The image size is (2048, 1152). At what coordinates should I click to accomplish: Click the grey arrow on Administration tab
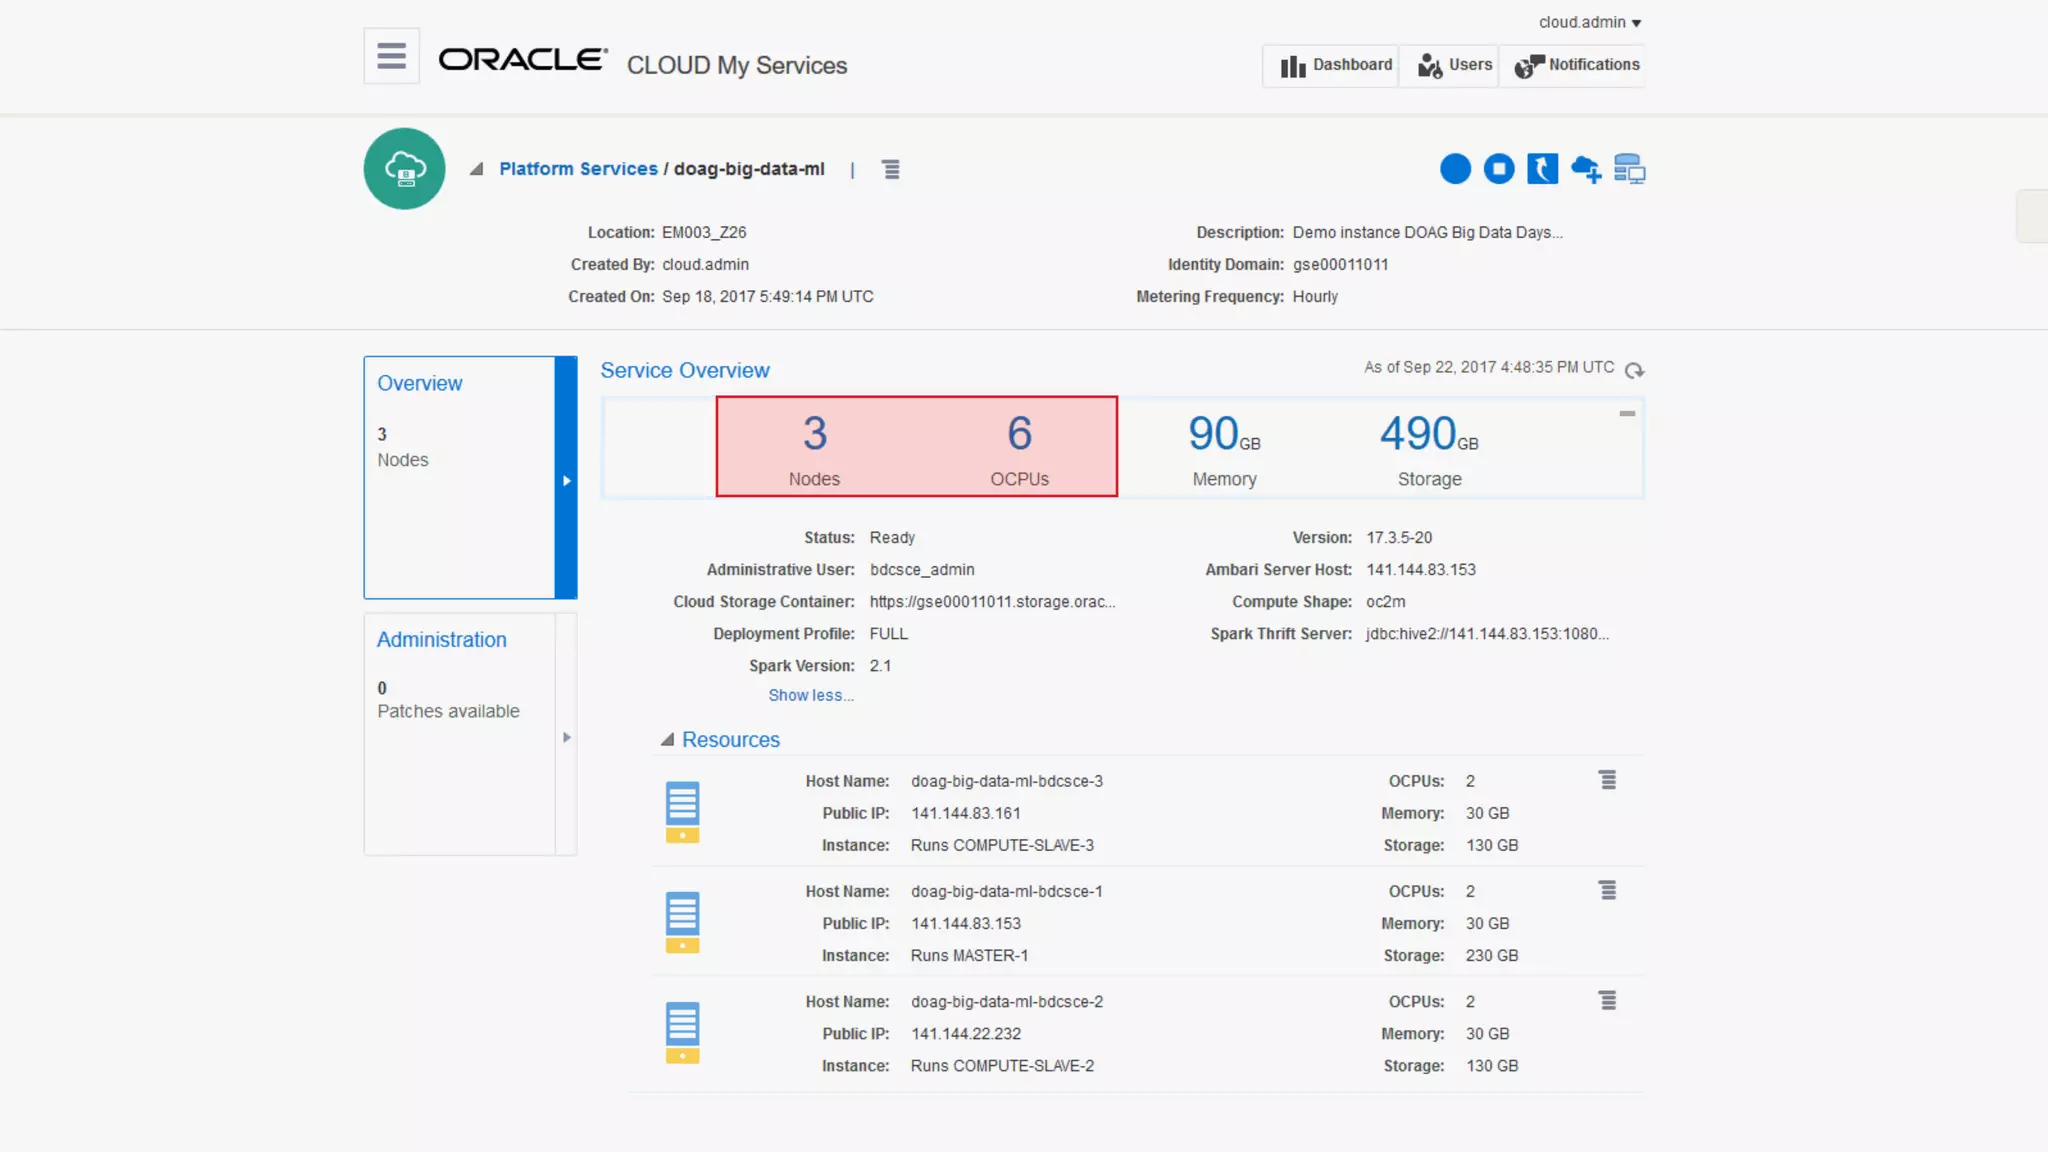567,737
